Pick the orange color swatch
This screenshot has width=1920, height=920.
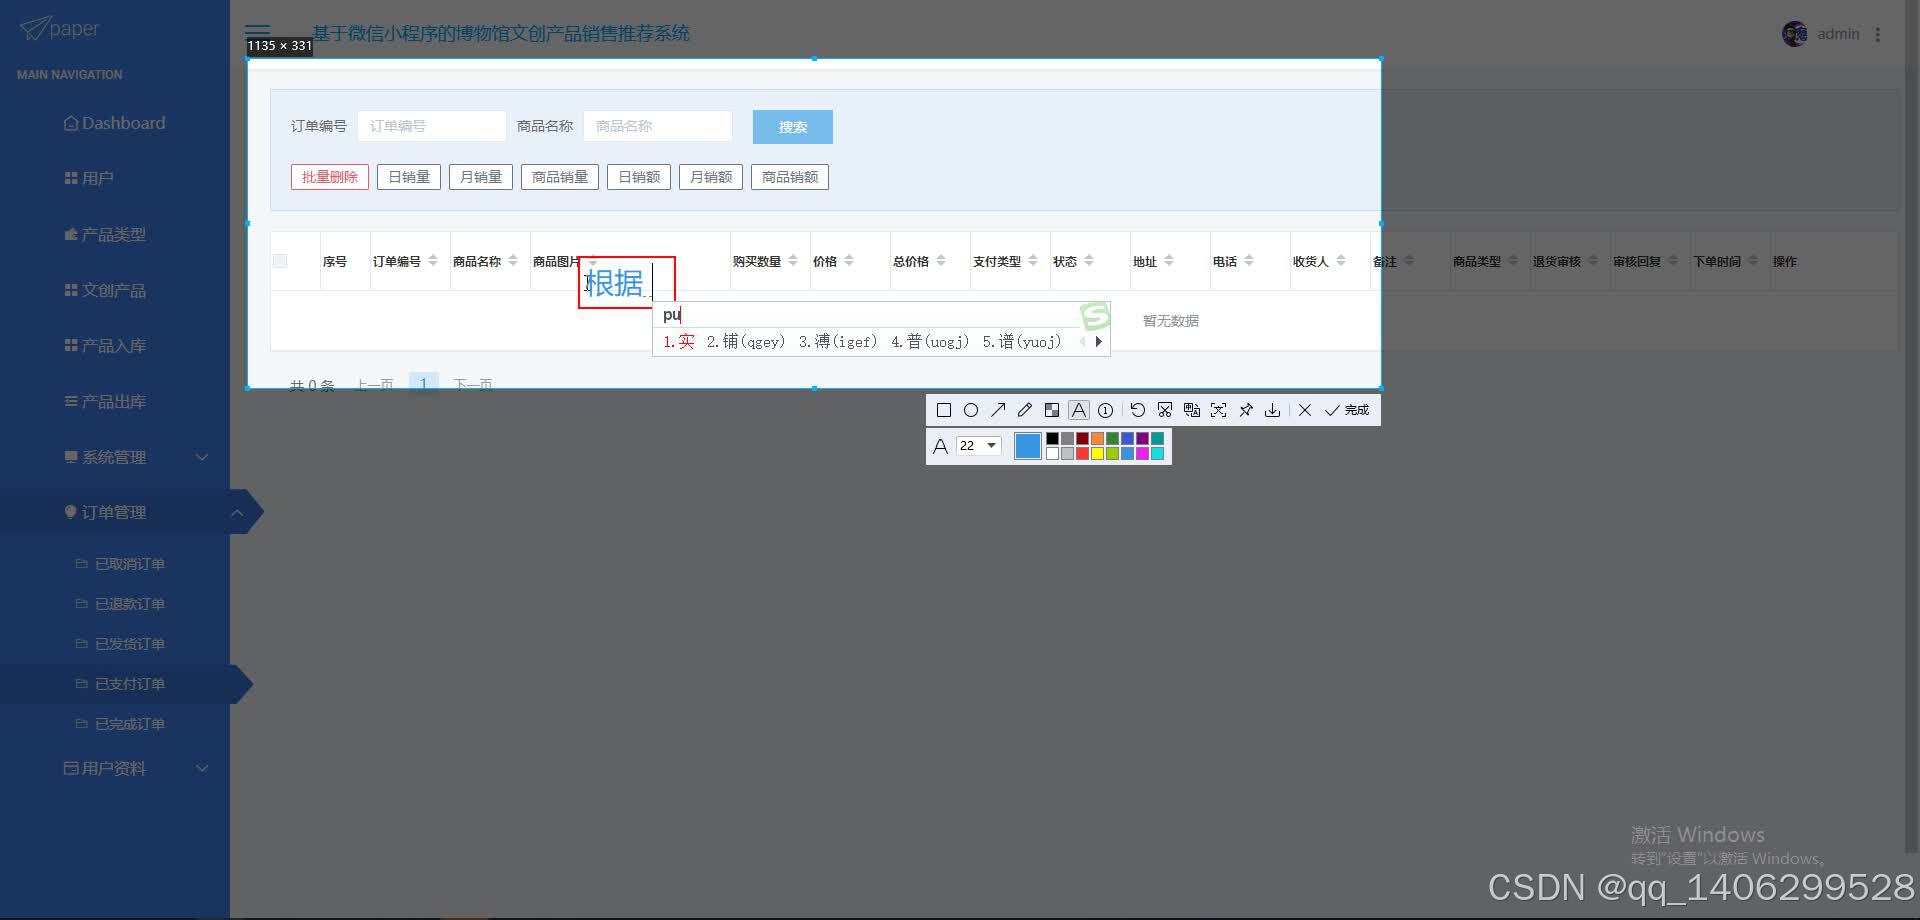click(x=1097, y=439)
